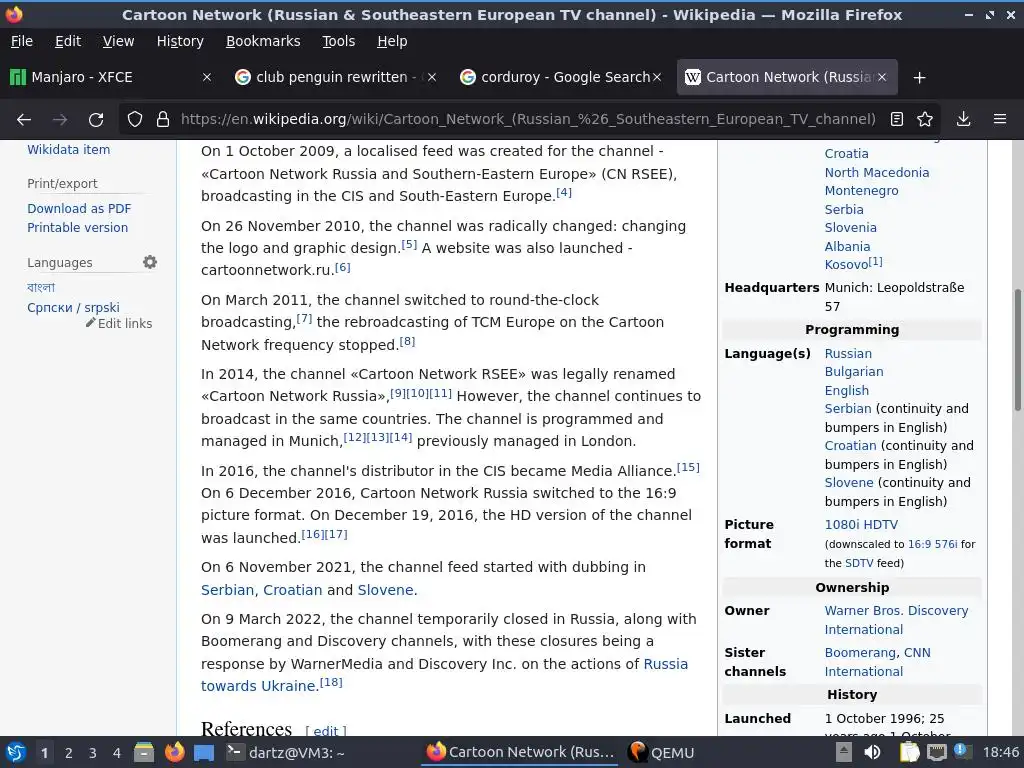Open the Montenegro infobox link
1024x768 pixels.
click(861, 191)
